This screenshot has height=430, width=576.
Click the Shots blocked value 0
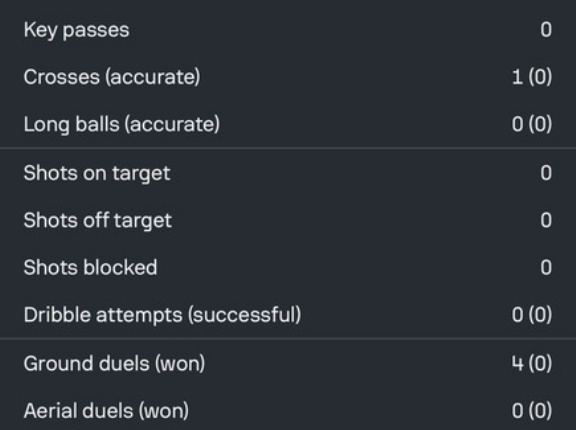[x=546, y=267]
